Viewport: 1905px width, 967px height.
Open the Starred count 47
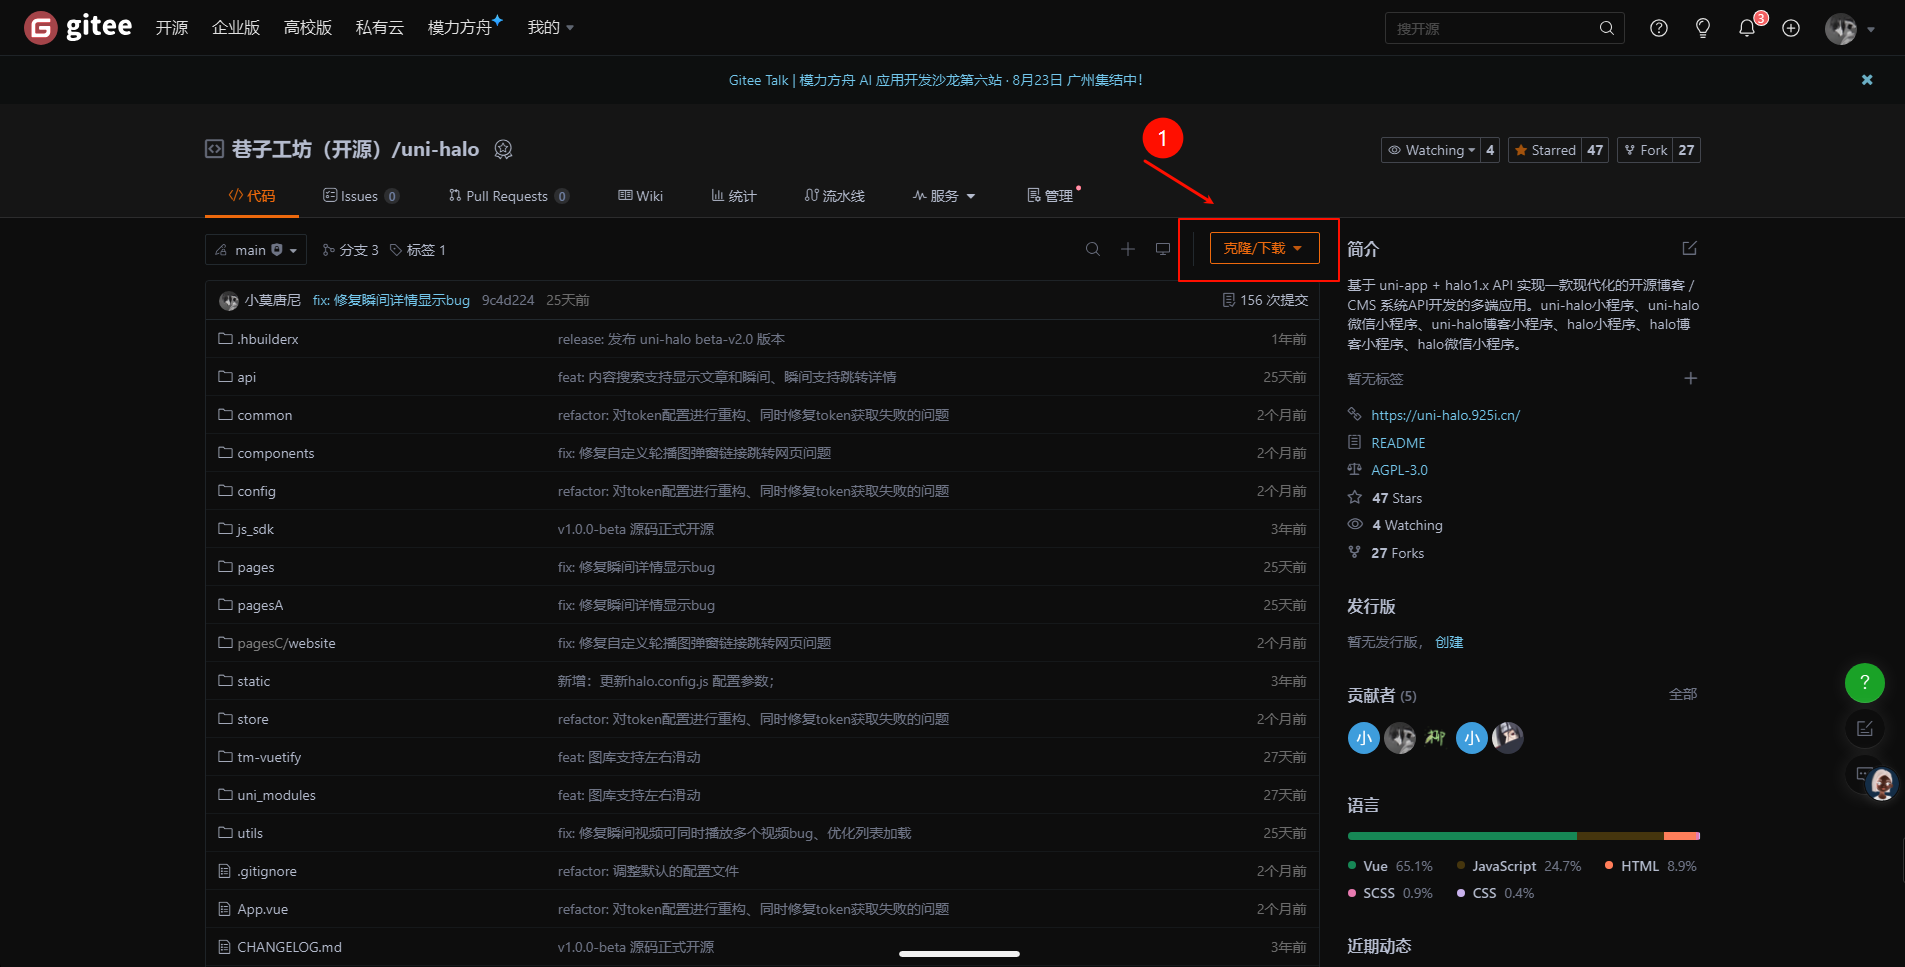[1595, 150]
